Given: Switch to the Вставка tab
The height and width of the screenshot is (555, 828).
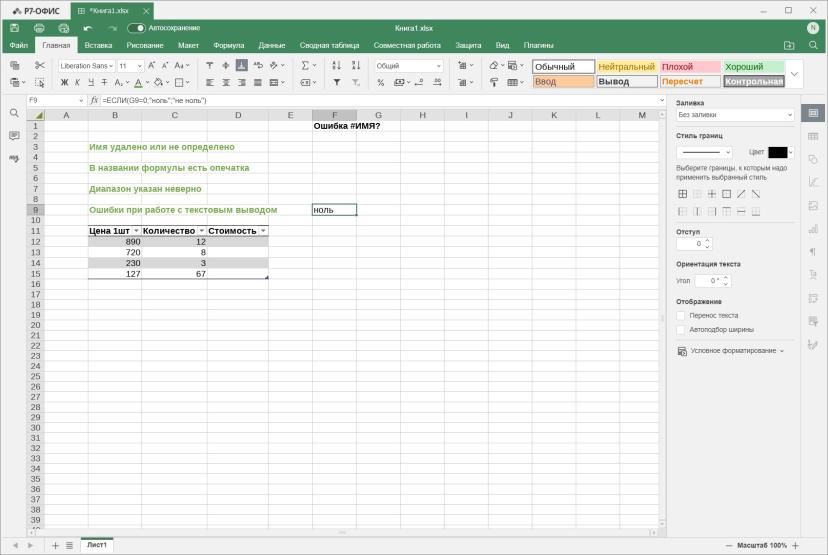Looking at the screenshot, I should [98, 45].
